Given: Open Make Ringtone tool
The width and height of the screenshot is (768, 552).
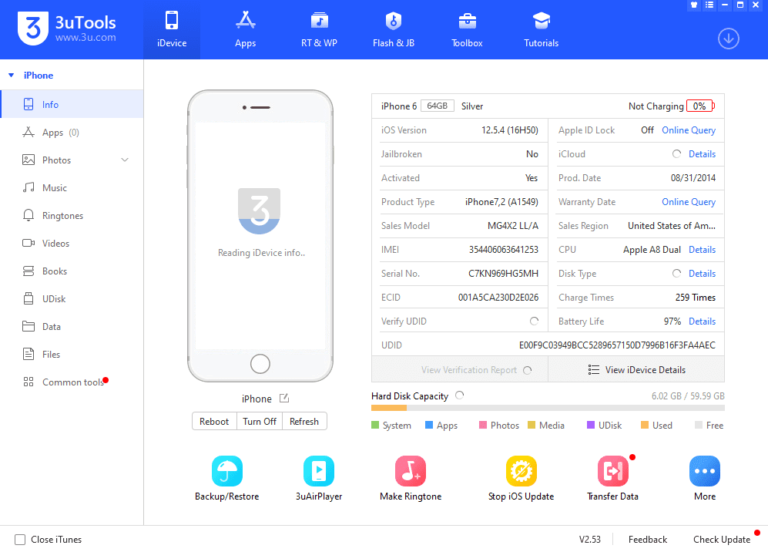Looking at the screenshot, I should tap(410, 479).
